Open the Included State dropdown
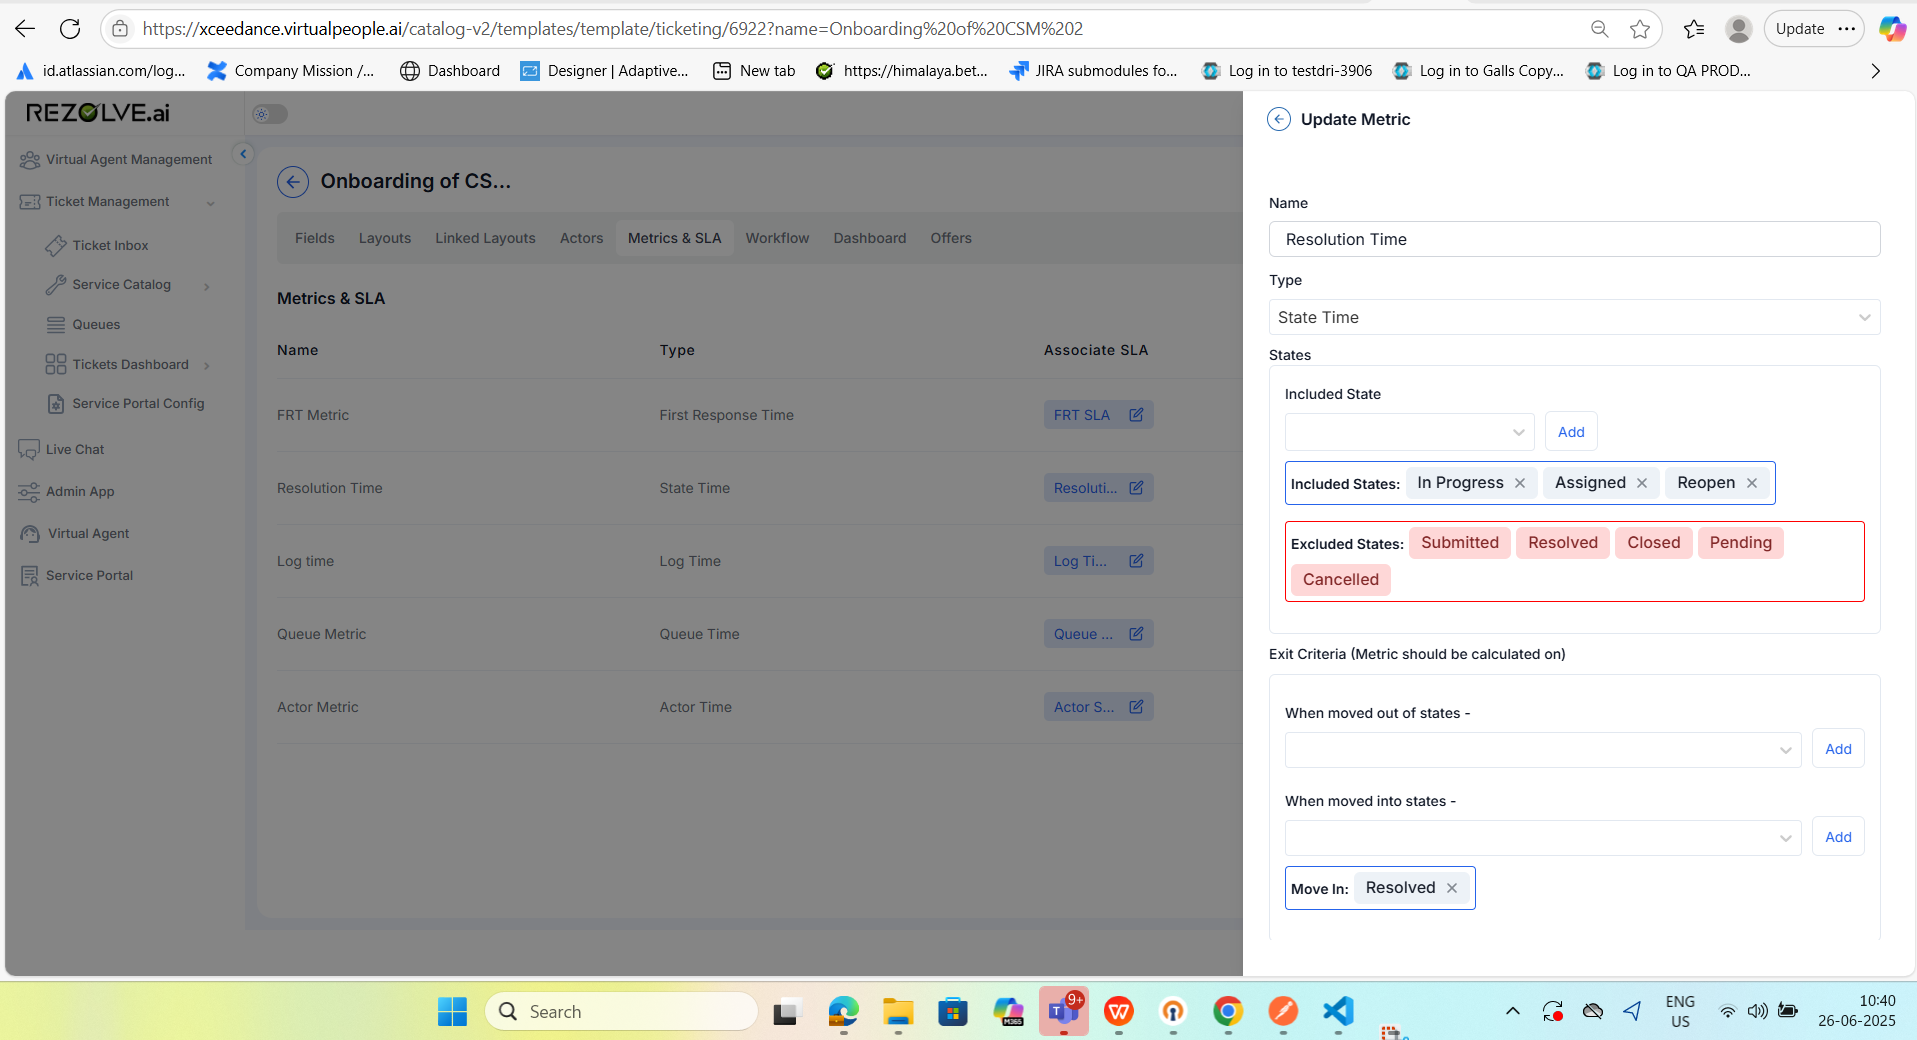 pyautogui.click(x=1409, y=432)
